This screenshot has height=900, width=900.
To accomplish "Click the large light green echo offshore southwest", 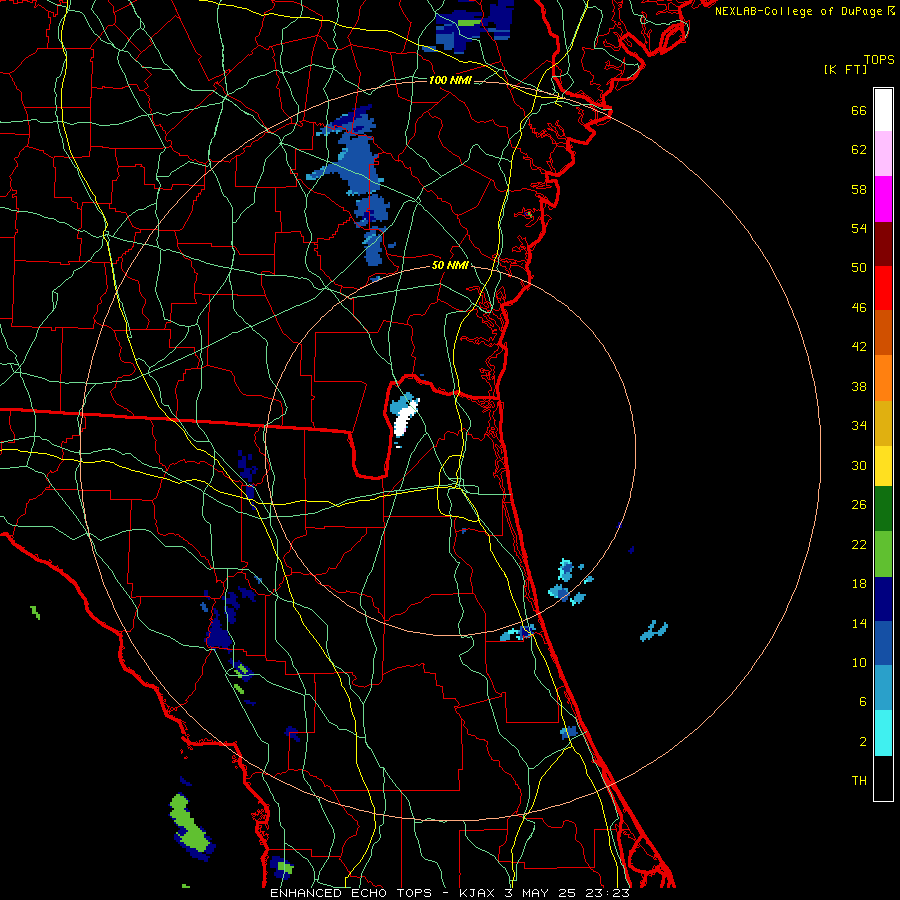I will point(189,824).
